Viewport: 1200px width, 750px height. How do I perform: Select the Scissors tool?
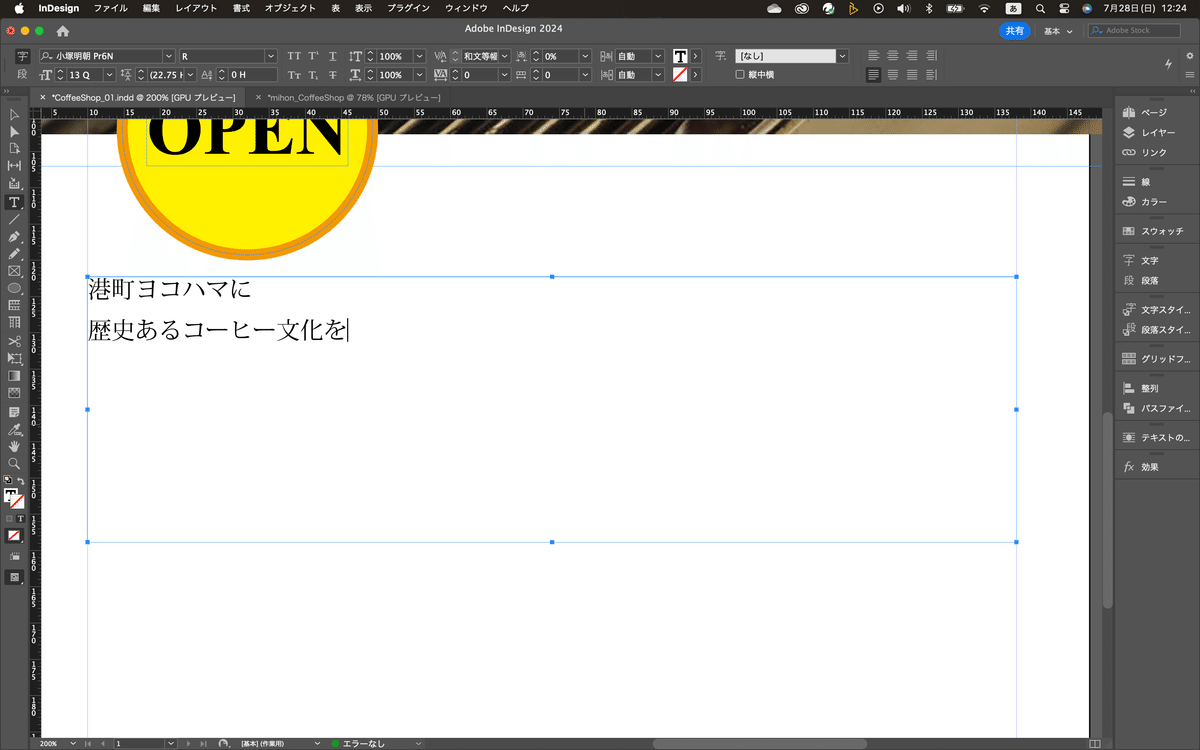[x=14, y=341]
